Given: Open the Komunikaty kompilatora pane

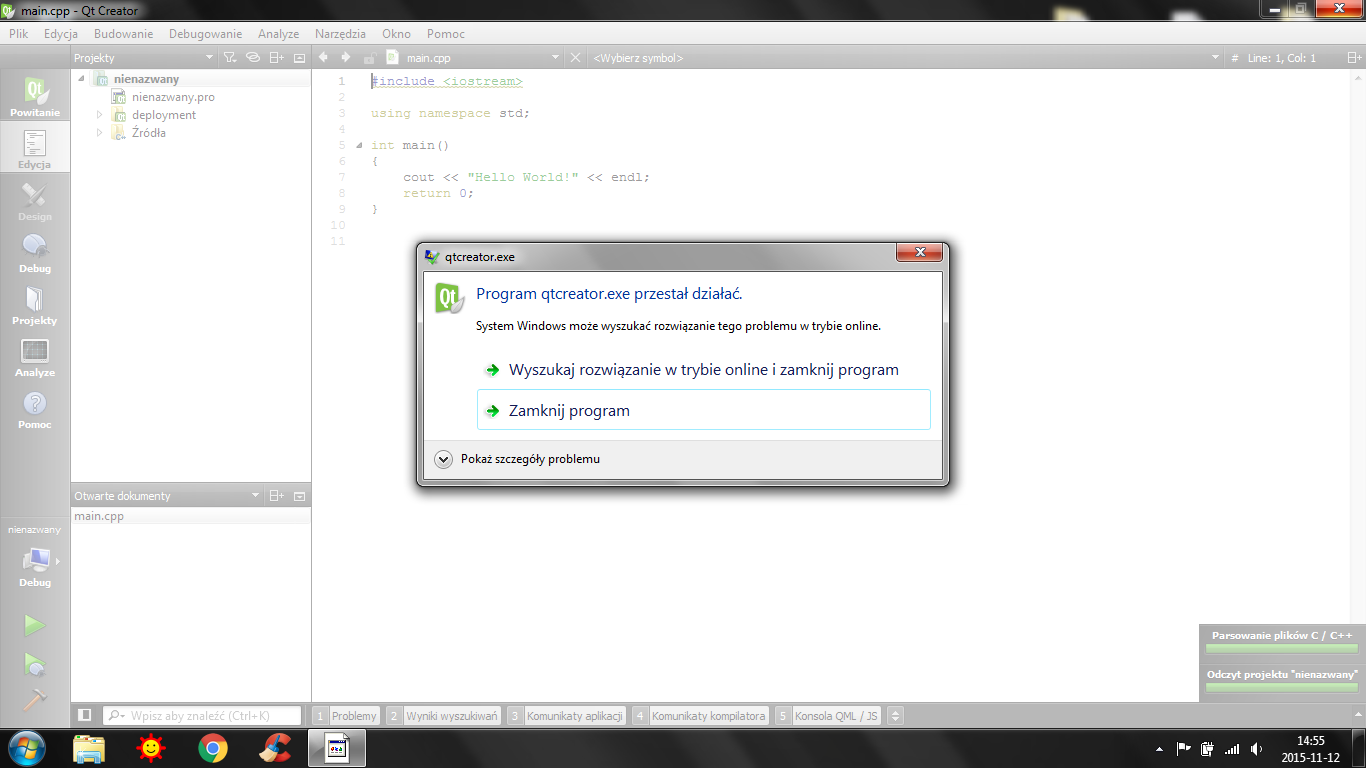Looking at the screenshot, I should [700, 716].
